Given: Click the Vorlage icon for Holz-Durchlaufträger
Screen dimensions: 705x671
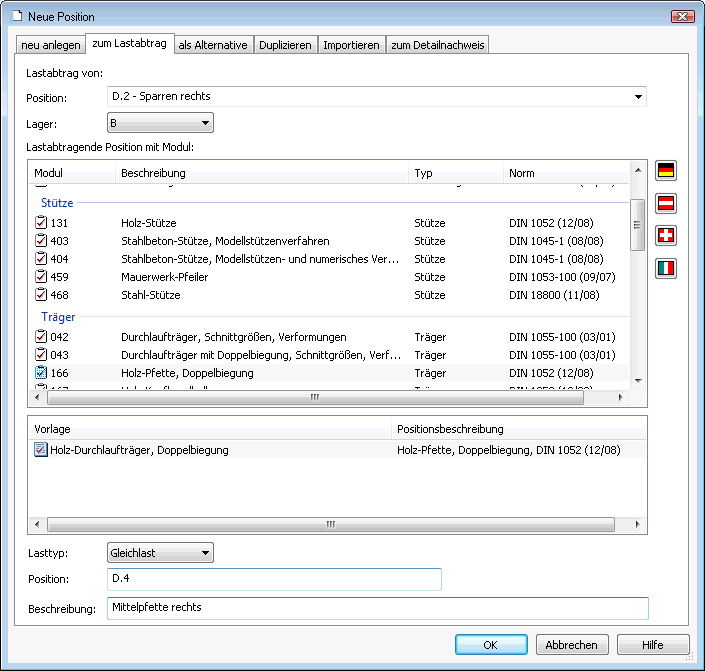Looking at the screenshot, I should click(x=40, y=450).
